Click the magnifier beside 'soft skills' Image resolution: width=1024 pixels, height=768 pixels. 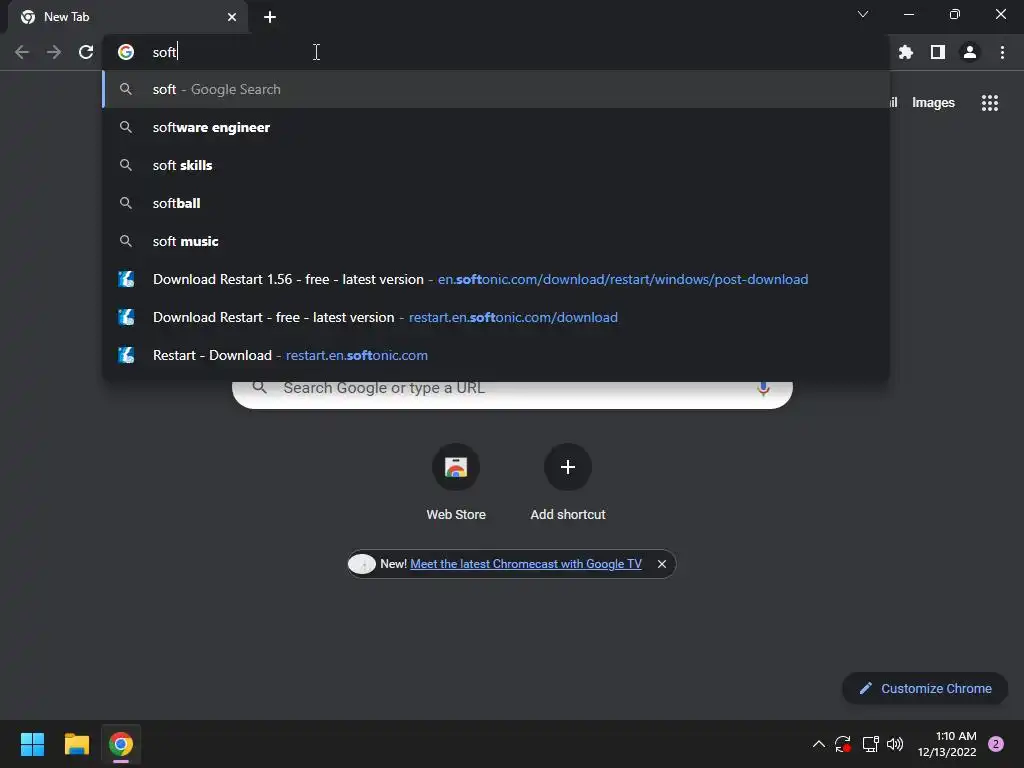click(x=126, y=165)
